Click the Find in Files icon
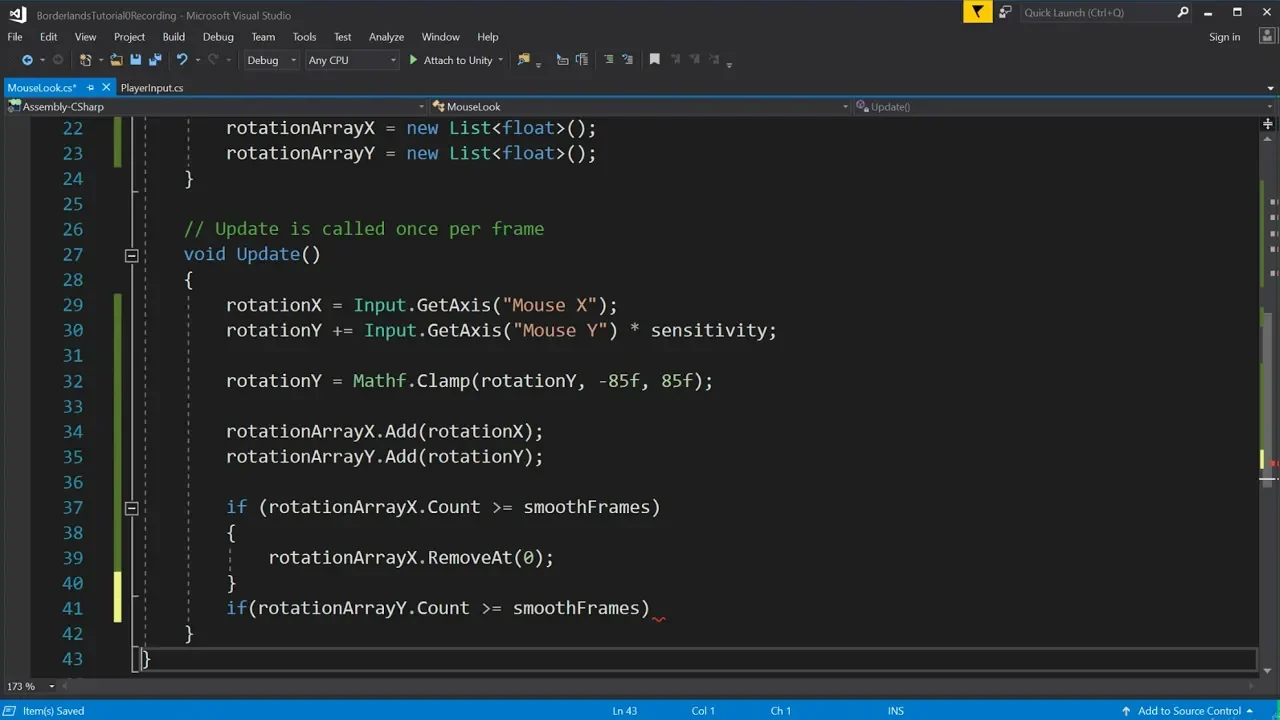Image resolution: width=1280 pixels, height=720 pixels. coord(522,60)
